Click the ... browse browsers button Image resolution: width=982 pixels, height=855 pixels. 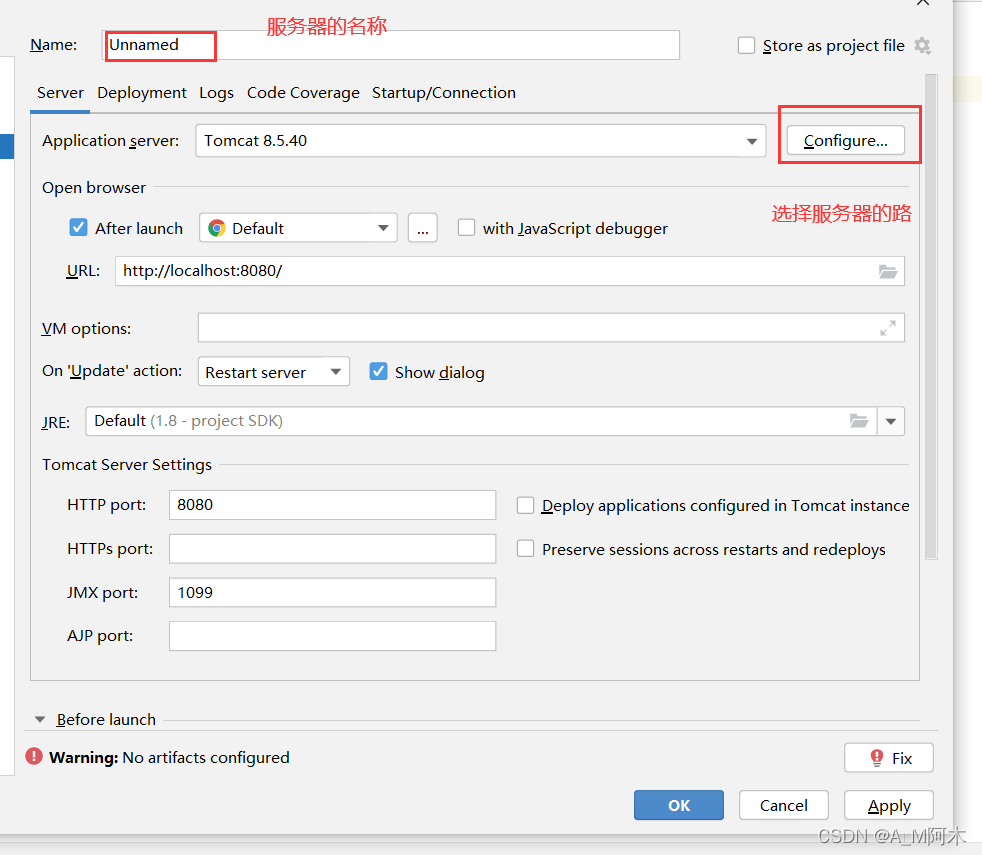pos(423,228)
